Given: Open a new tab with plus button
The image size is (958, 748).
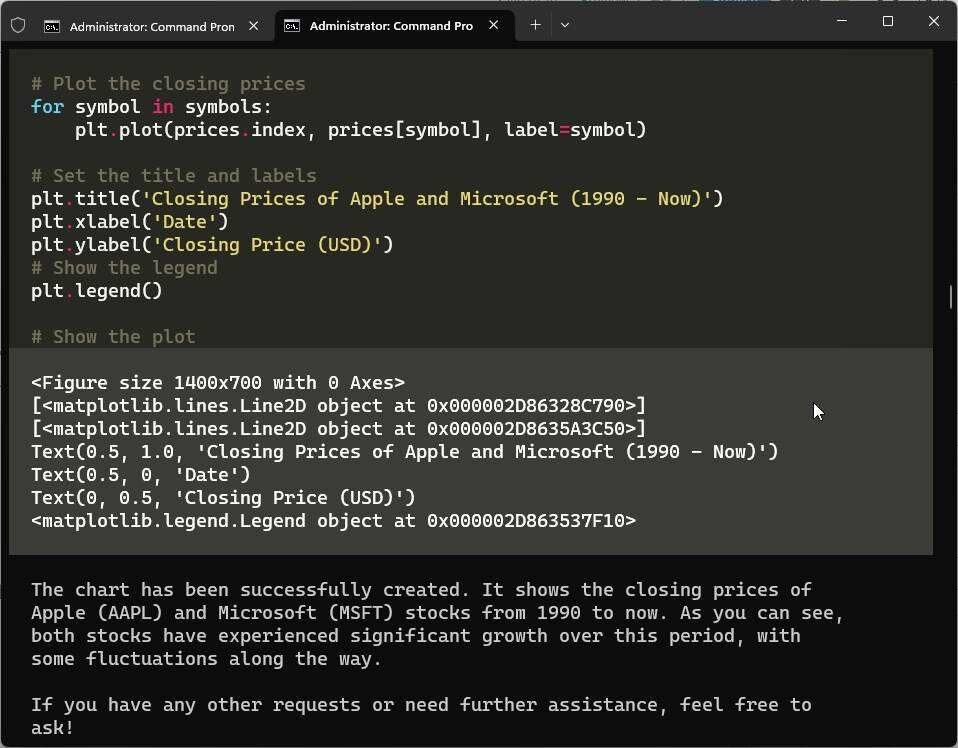Looking at the screenshot, I should (x=535, y=25).
